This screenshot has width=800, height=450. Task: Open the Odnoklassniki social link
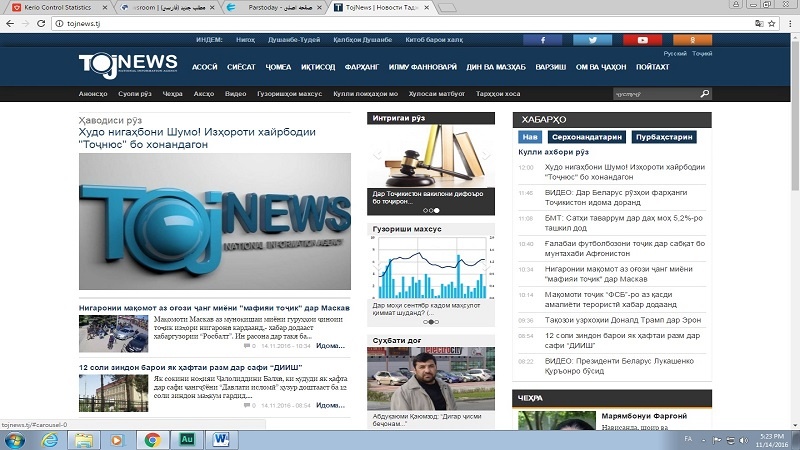tap(692, 40)
